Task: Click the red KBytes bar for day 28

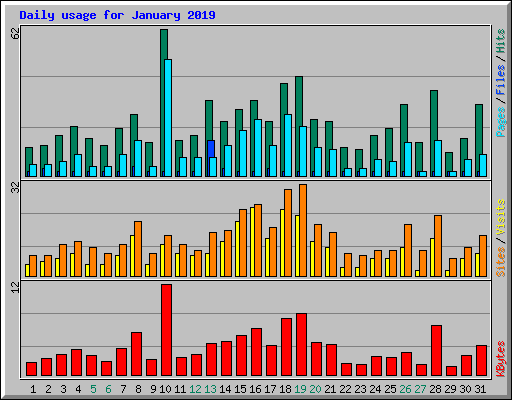Action: click(x=436, y=351)
